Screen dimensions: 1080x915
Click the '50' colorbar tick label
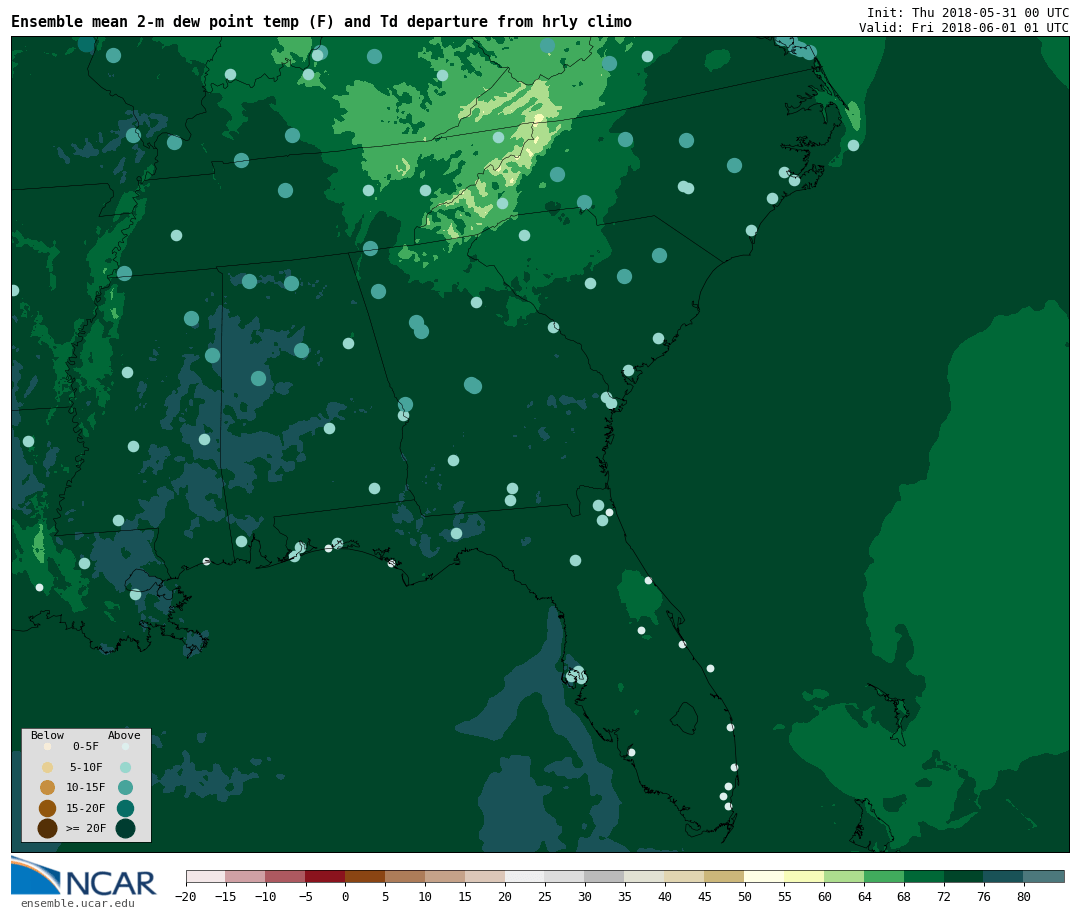pyautogui.click(x=745, y=896)
